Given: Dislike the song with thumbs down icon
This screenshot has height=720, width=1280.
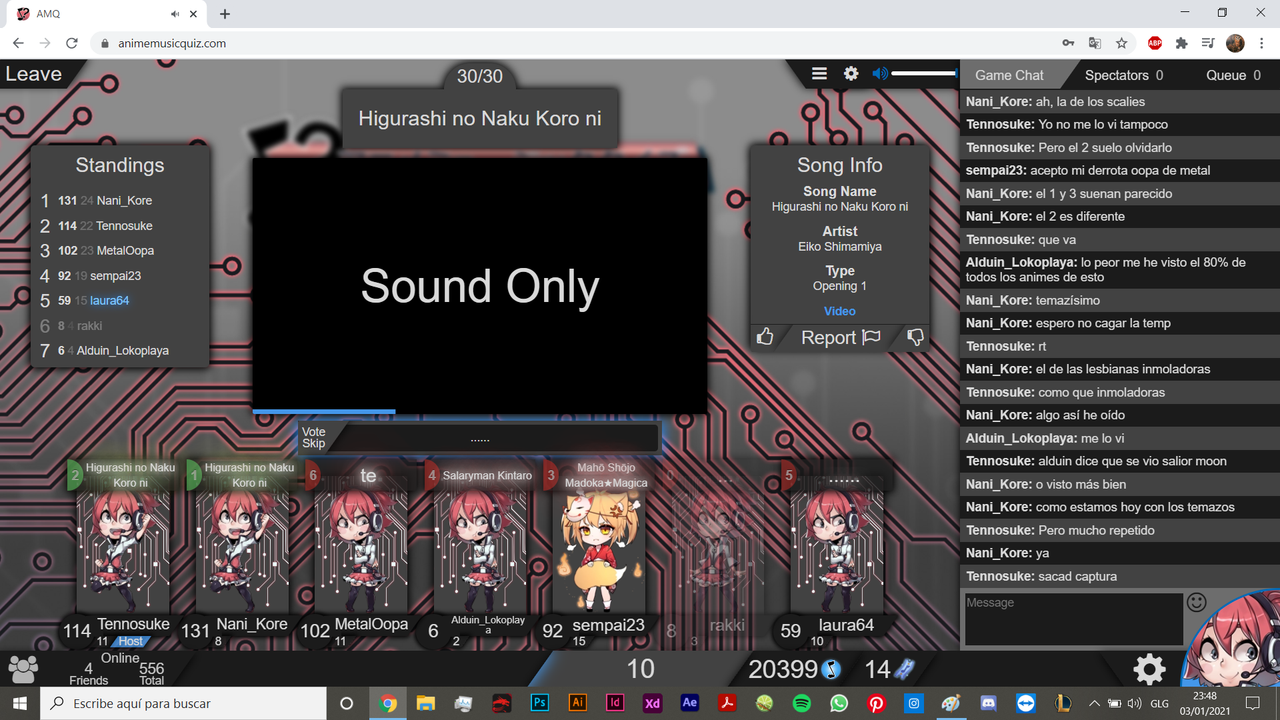Looking at the screenshot, I should [915, 337].
